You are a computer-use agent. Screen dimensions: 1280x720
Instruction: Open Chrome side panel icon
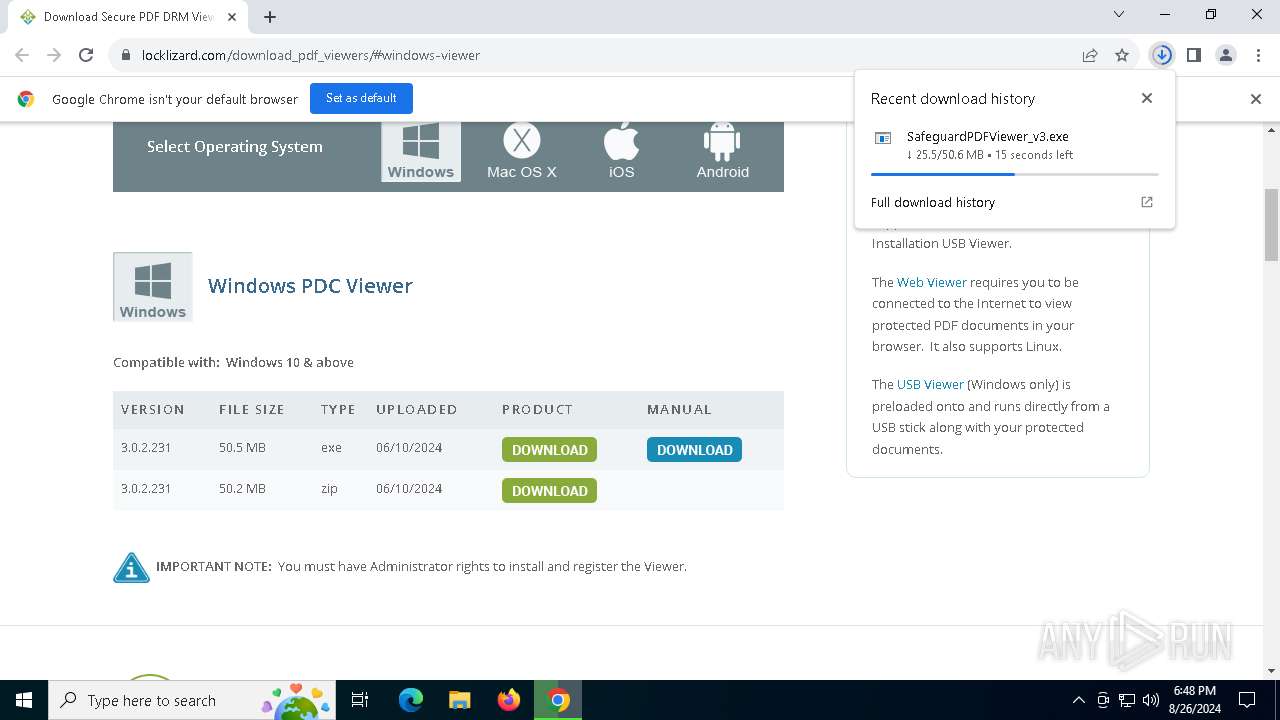coord(1193,55)
